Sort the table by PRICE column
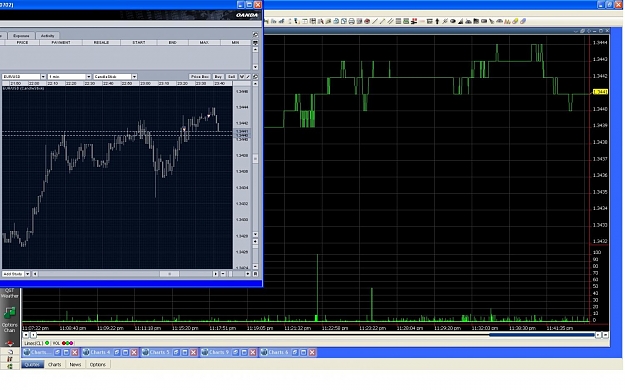The height and width of the screenshot is (390, 625). pos(22,42)
